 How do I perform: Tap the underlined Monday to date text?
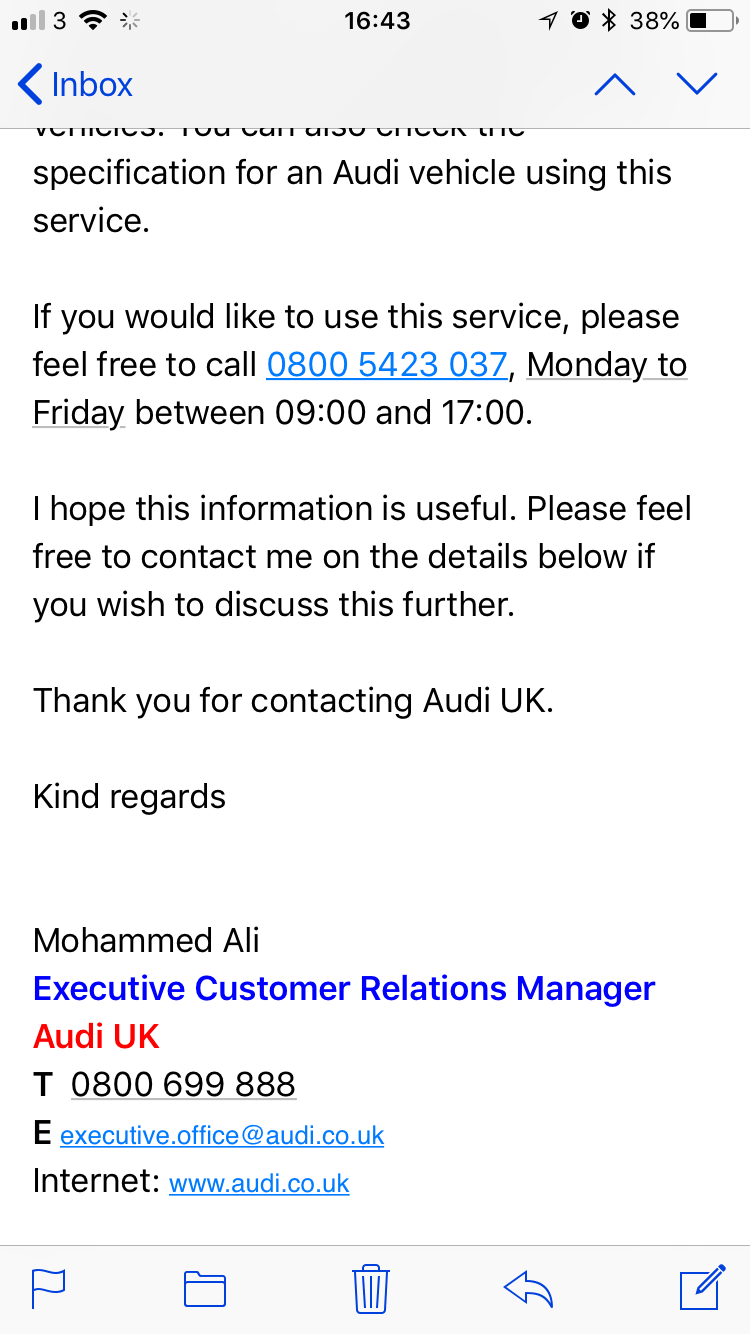[606, 365]
